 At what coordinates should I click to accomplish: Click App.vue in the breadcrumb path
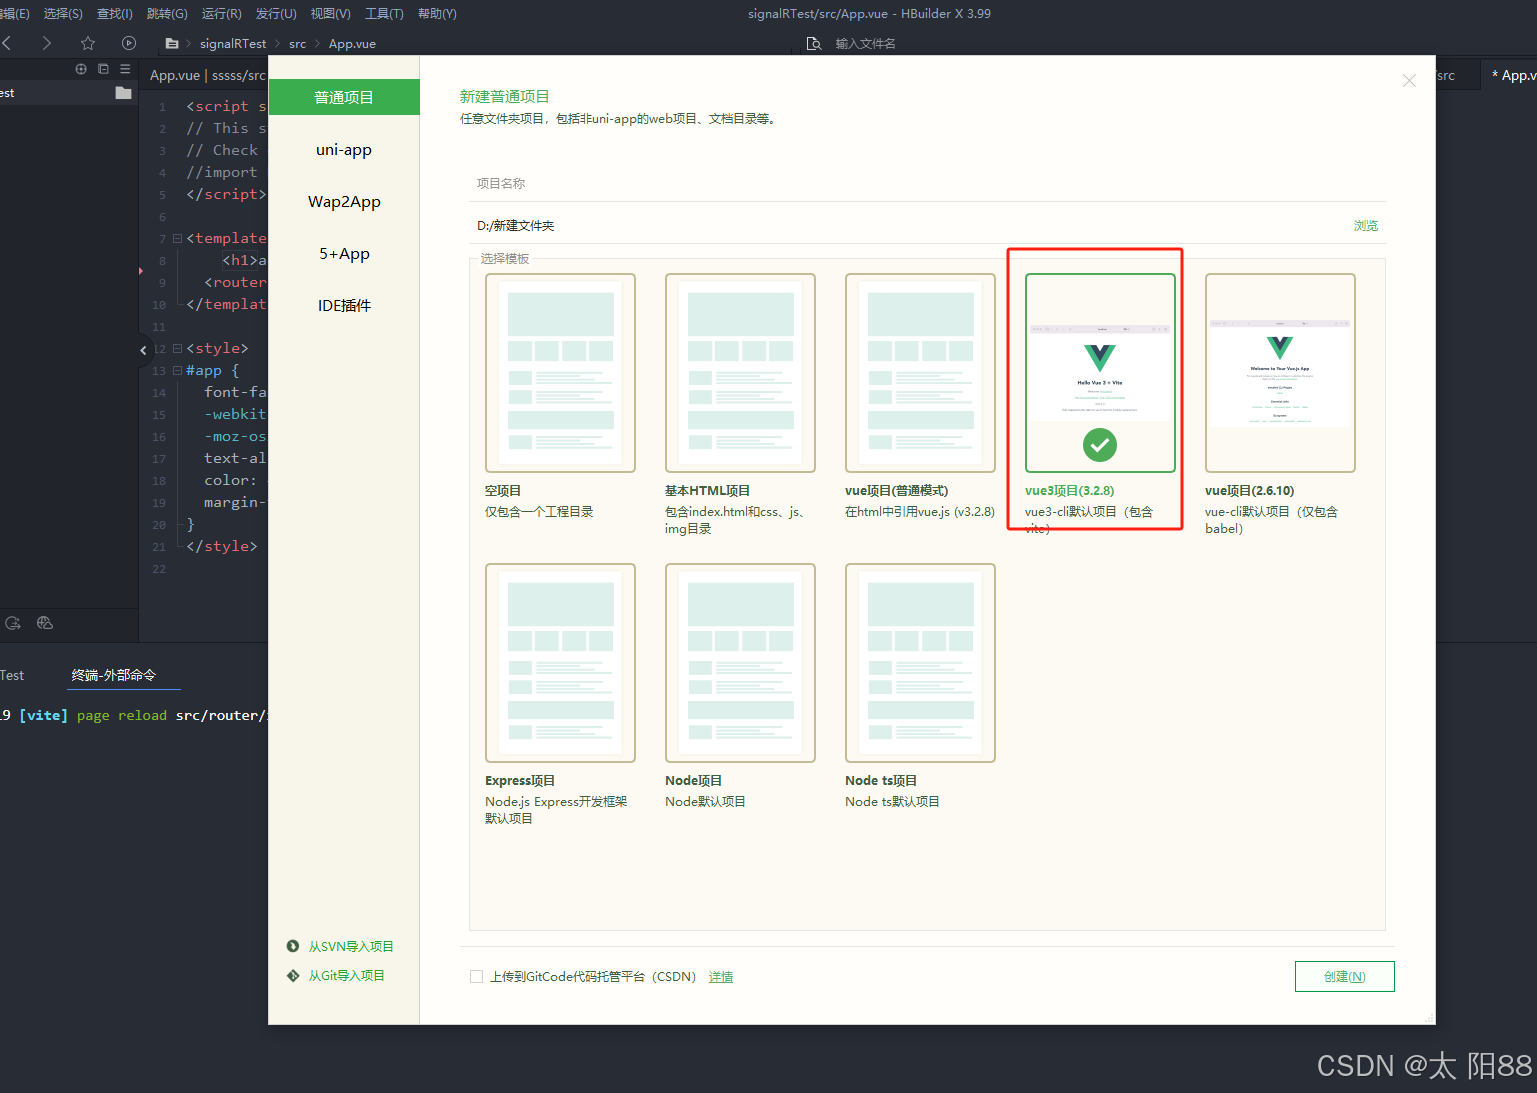tap(352, 43)
